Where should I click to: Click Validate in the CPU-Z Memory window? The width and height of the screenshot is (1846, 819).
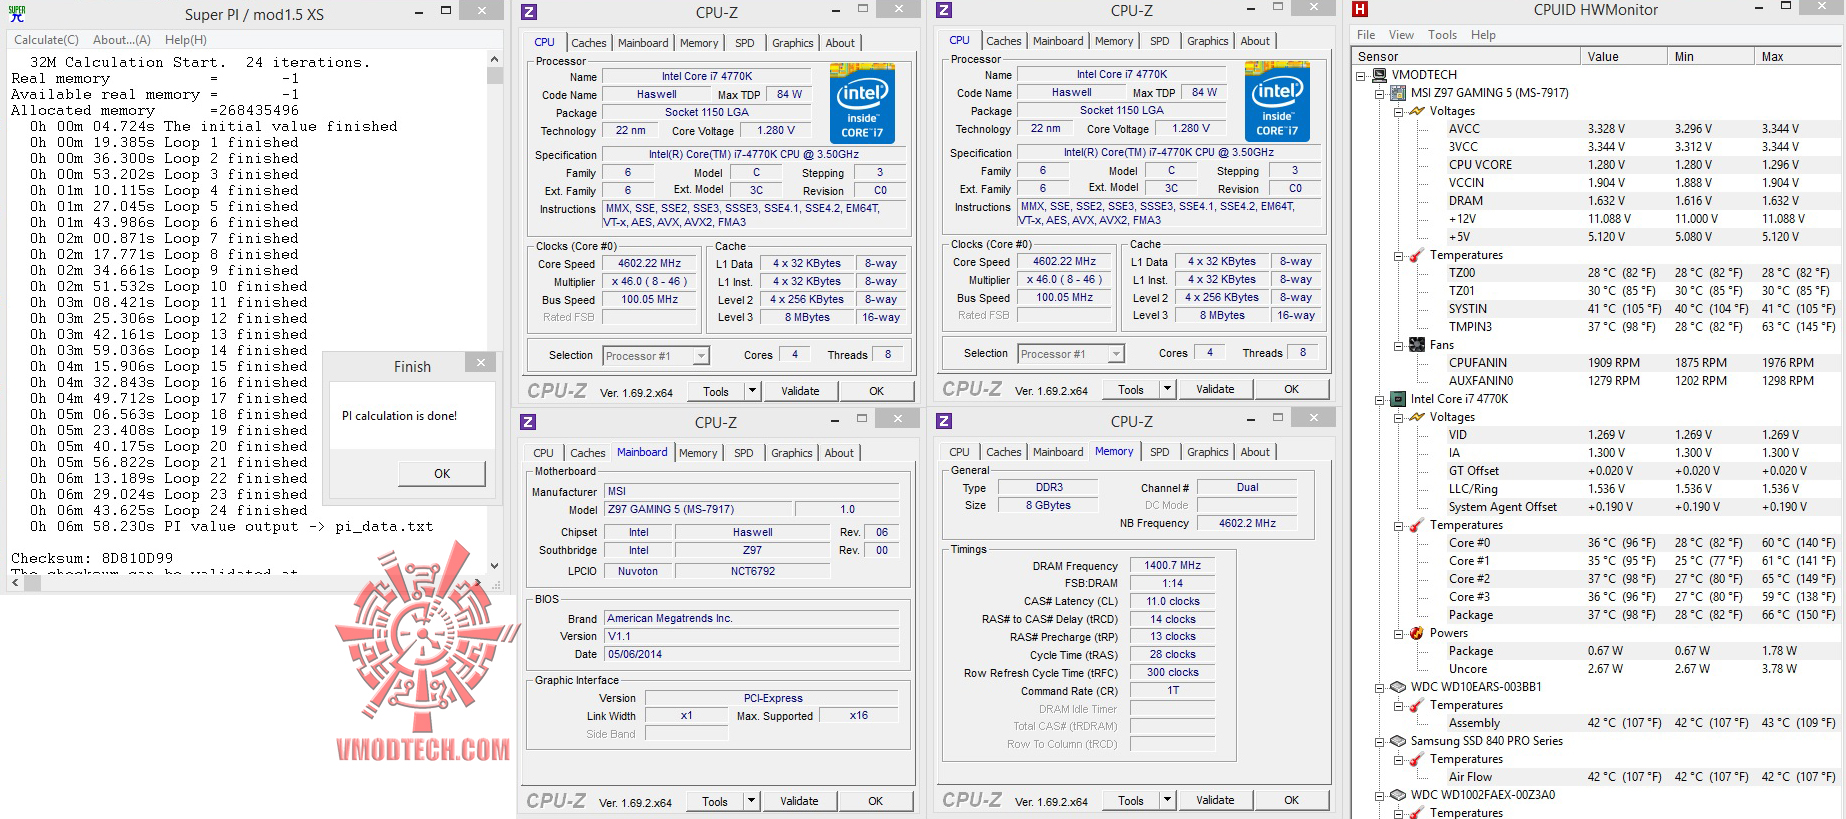click(1215, 800)
